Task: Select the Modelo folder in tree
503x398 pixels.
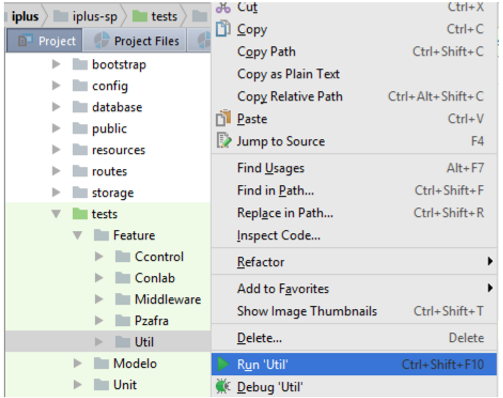Action: pyautogui.click(x=135, y=363)
